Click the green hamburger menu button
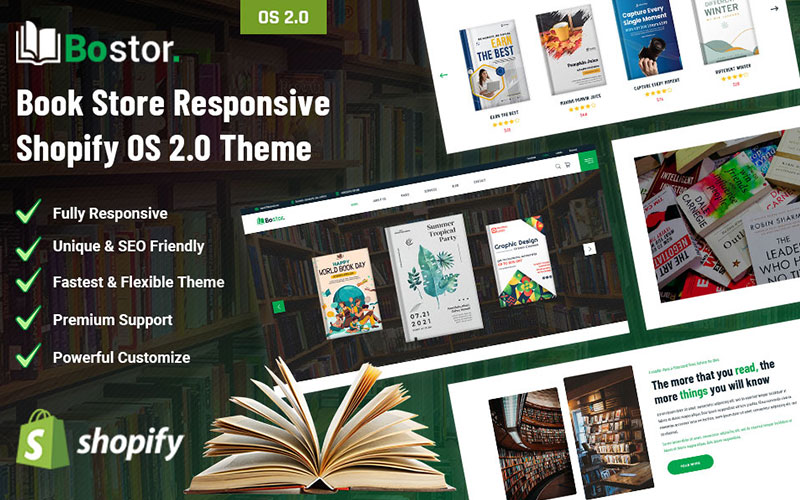800x500 pixels. click(588, 162)
